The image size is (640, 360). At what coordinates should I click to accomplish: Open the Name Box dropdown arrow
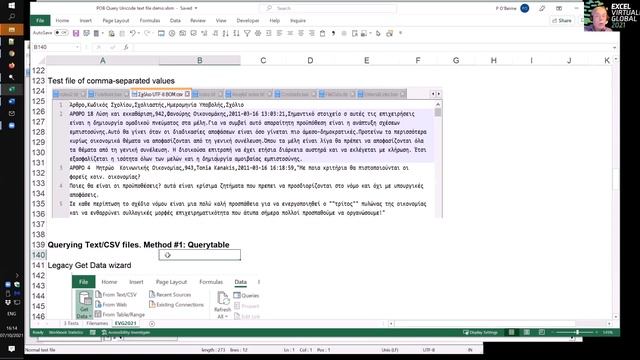click(77, 47)
